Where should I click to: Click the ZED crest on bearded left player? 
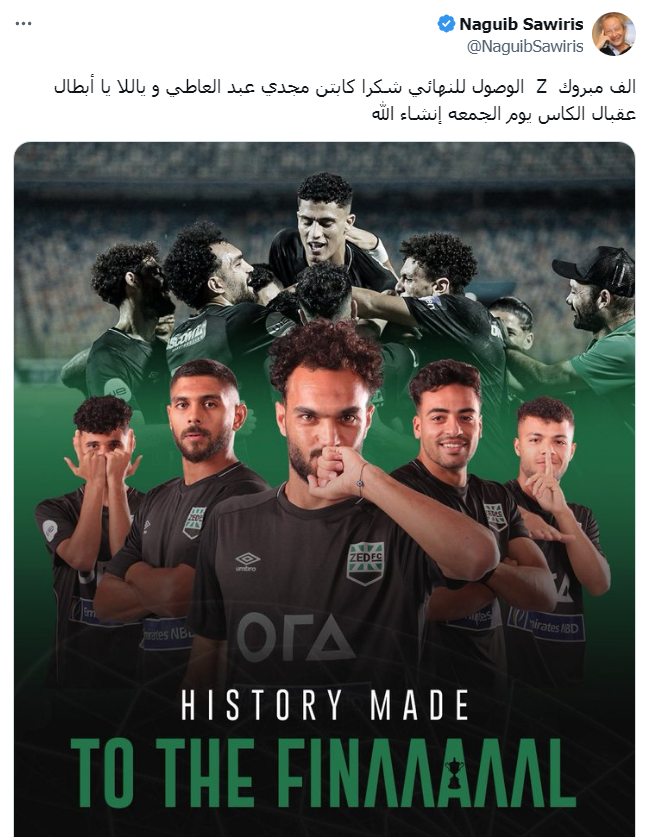pos(194,522)
